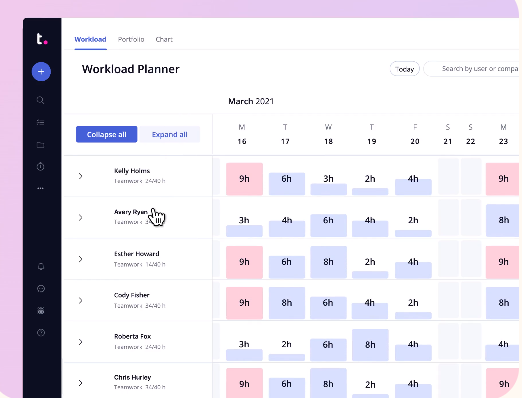Open the task list icon in sidebar
The width and height of the screenshot is (522, 398).
41,122
